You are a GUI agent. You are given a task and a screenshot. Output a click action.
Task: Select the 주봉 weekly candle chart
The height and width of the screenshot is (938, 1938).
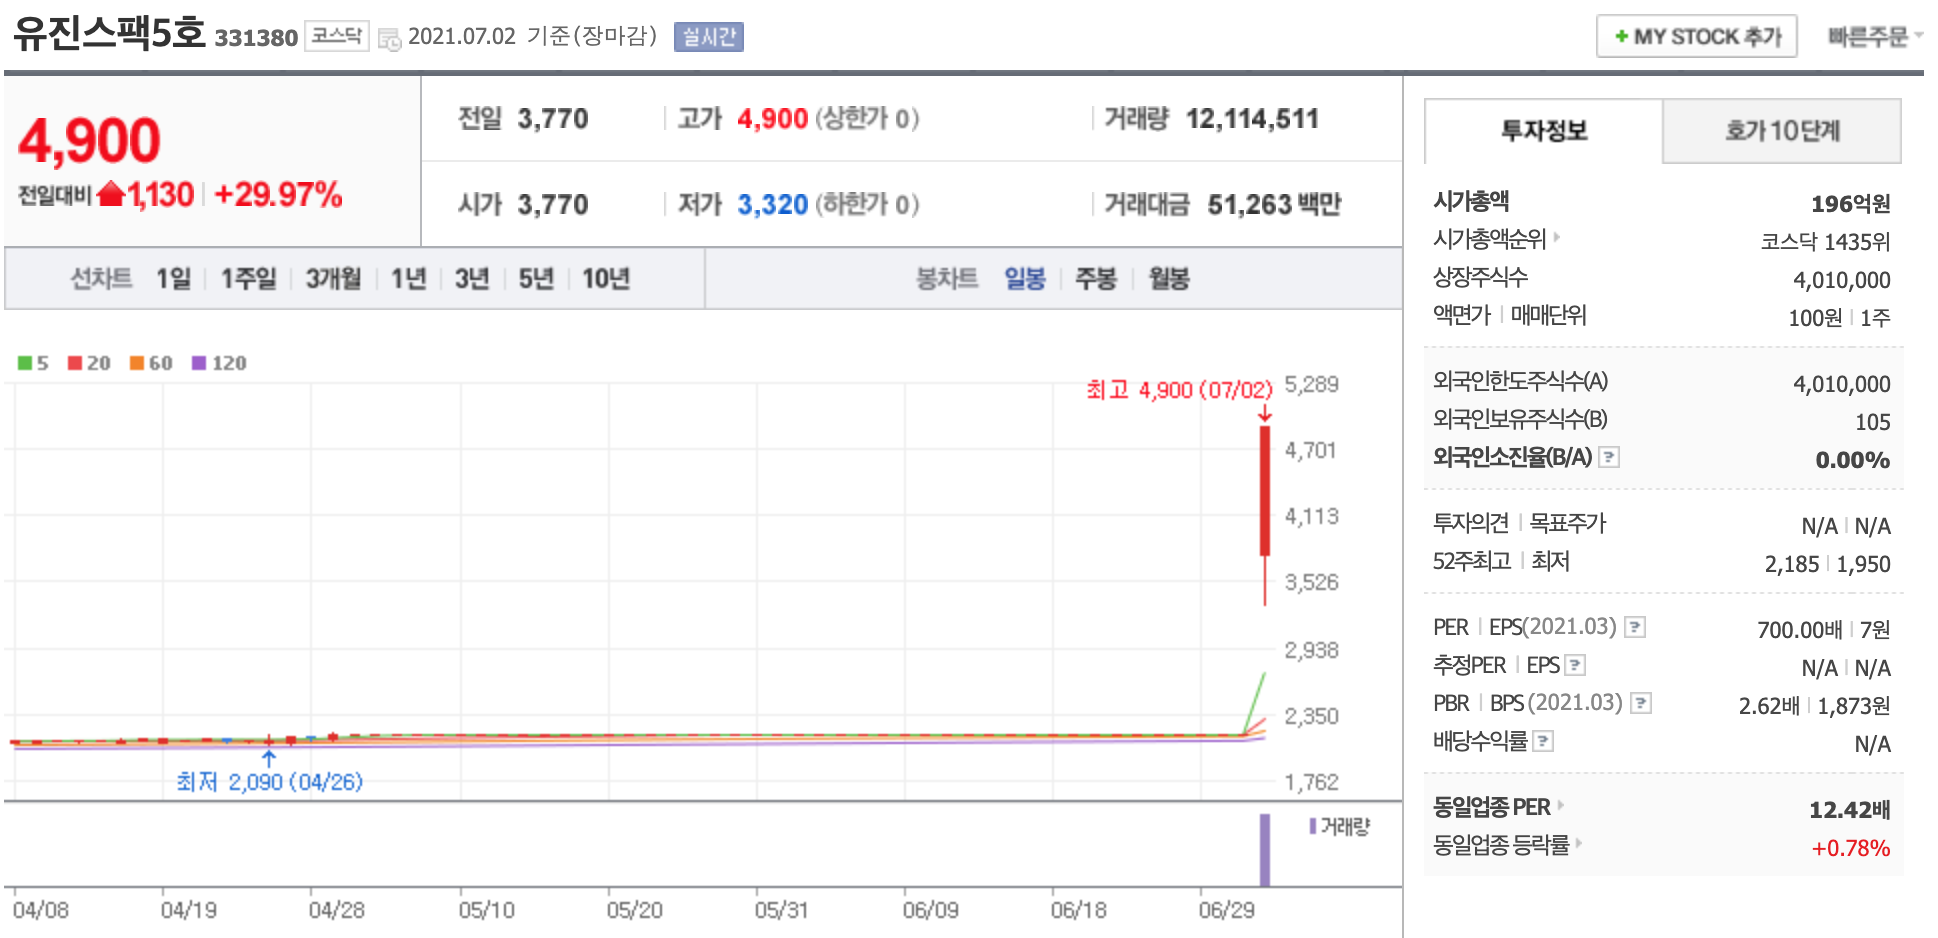coord(1095,278)
